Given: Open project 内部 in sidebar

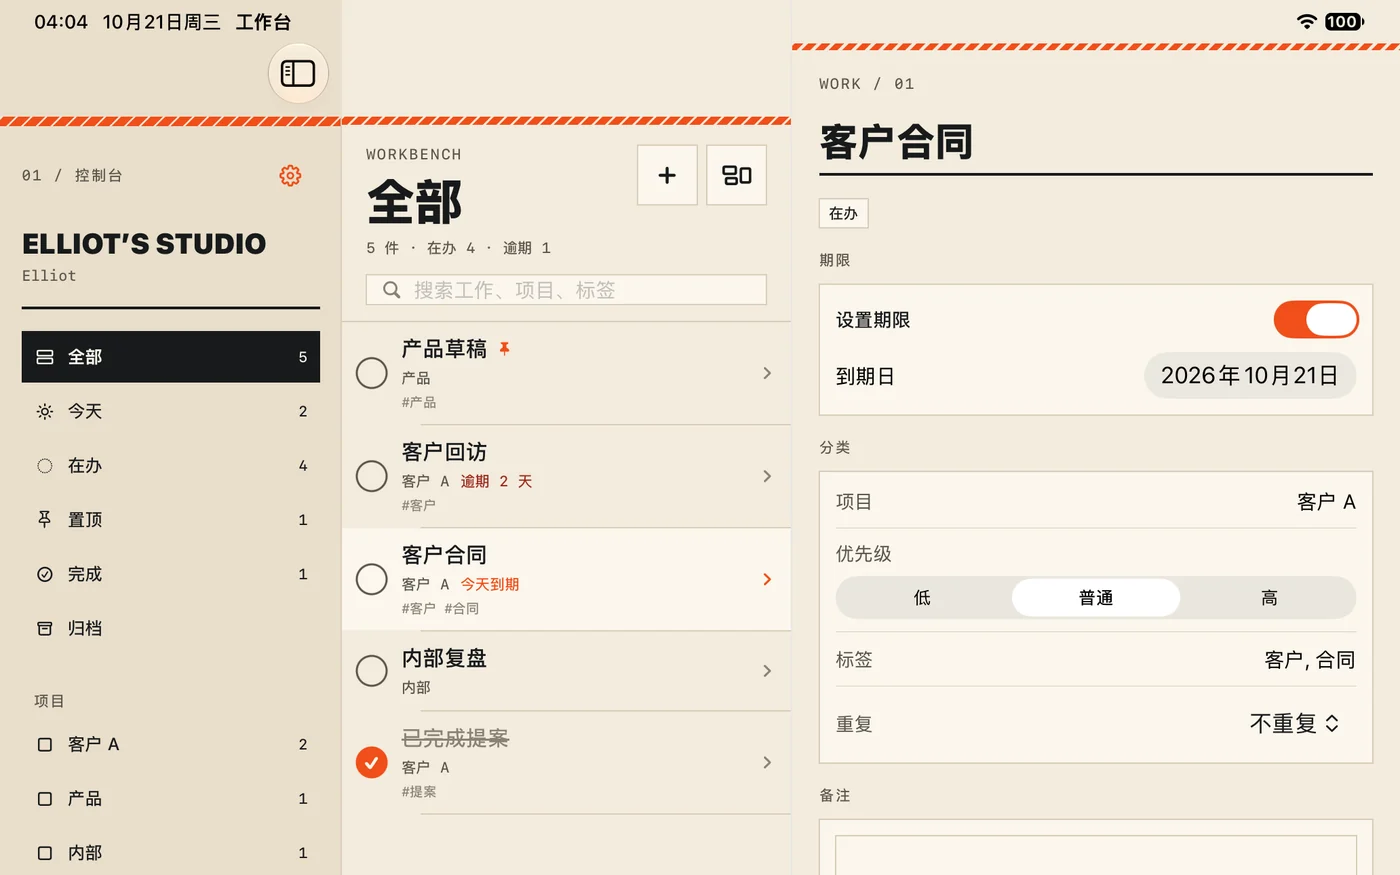Looking at the screenshot, I should point(171,853).
